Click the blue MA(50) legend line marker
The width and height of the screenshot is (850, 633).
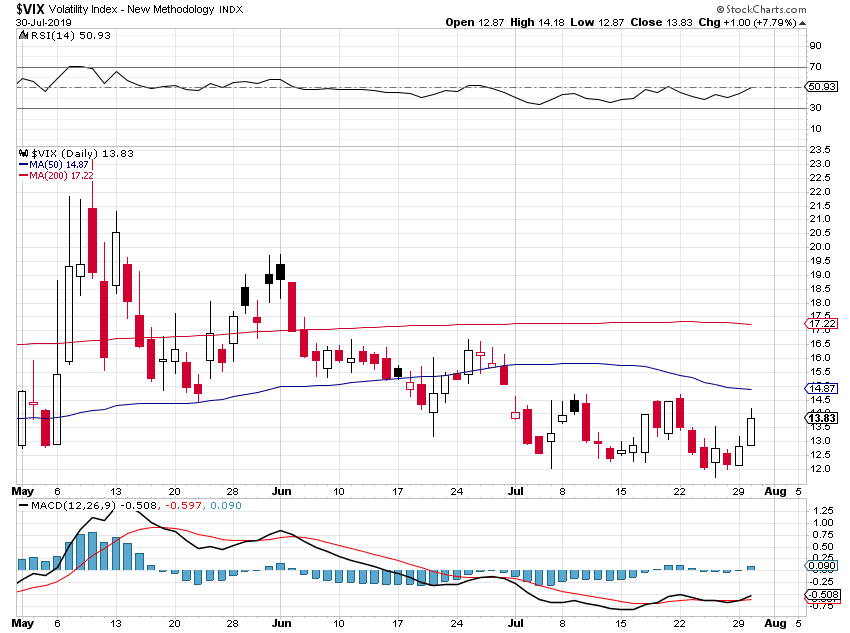tap(22, 165)
